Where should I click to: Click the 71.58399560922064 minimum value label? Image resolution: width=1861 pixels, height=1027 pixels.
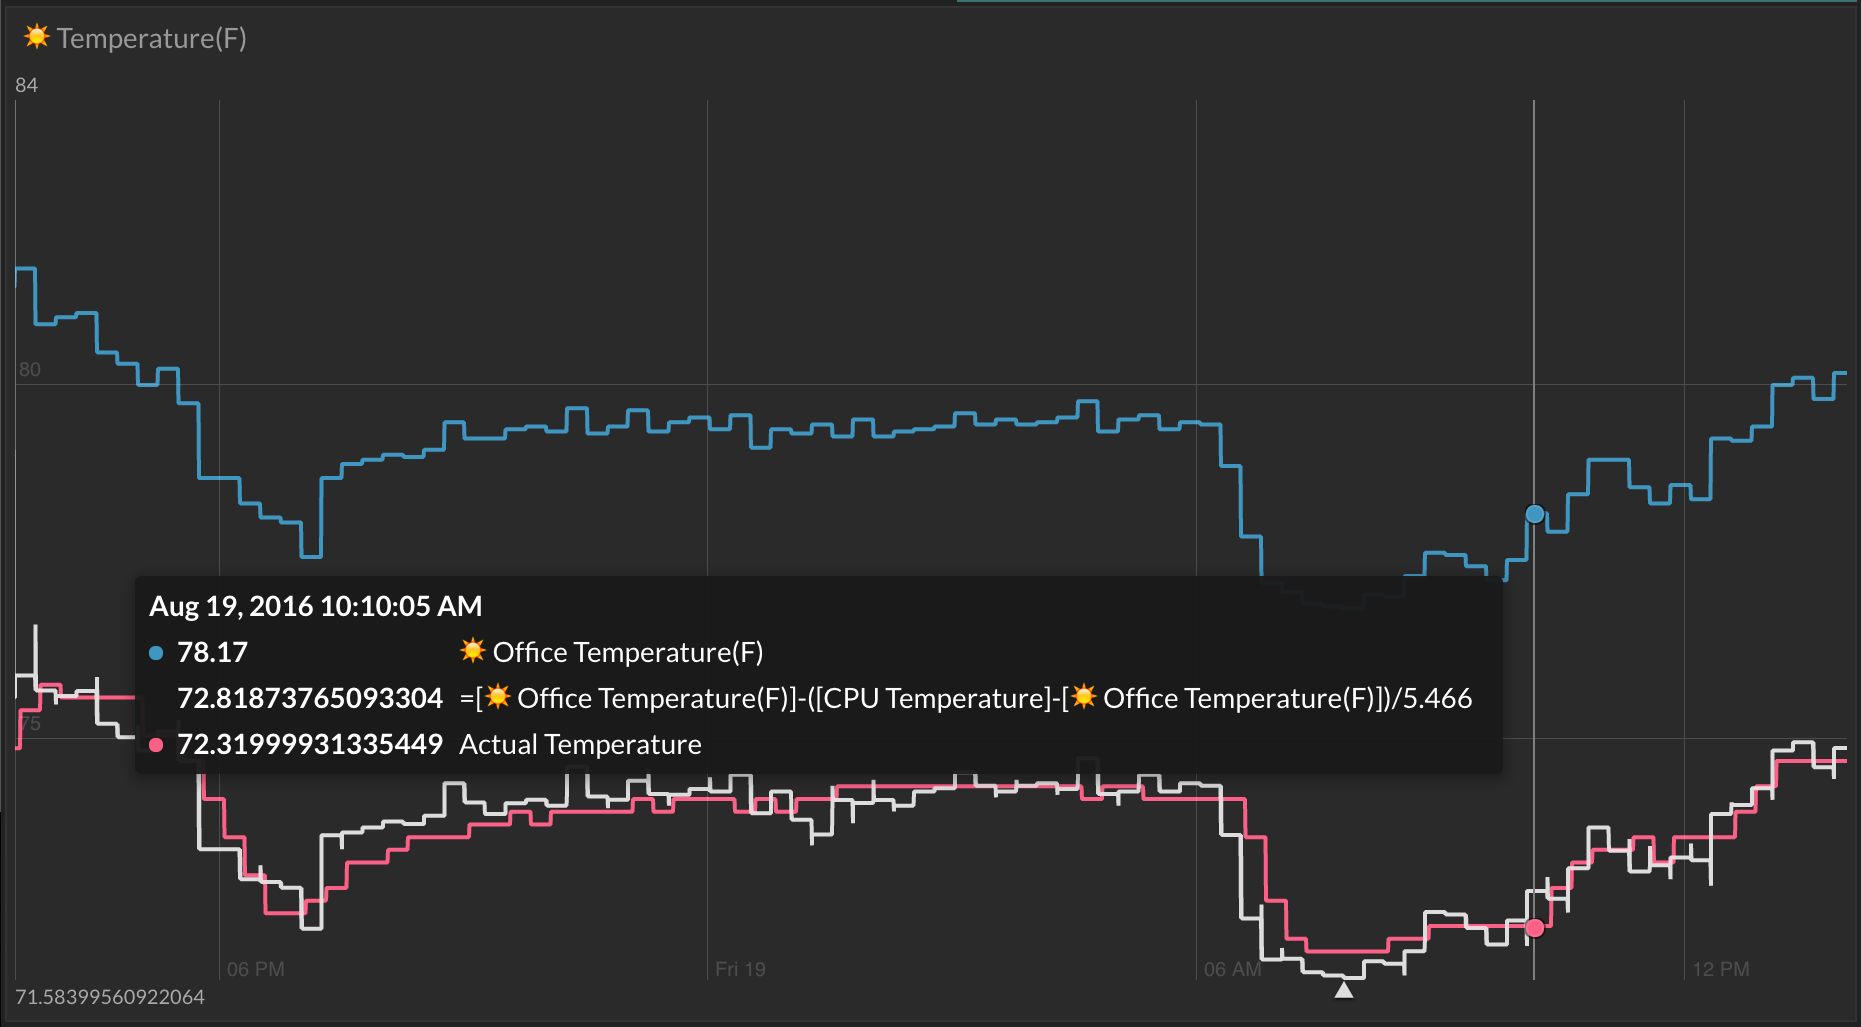[111, 996]
